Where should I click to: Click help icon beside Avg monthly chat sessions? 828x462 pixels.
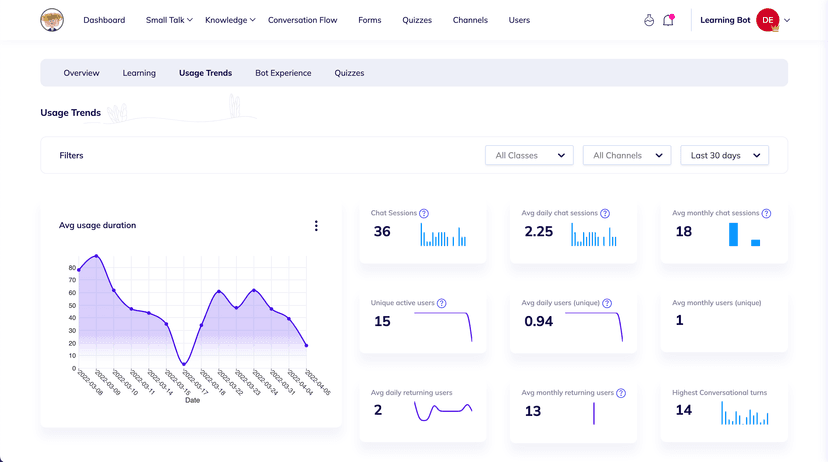(x=767, y=213)
